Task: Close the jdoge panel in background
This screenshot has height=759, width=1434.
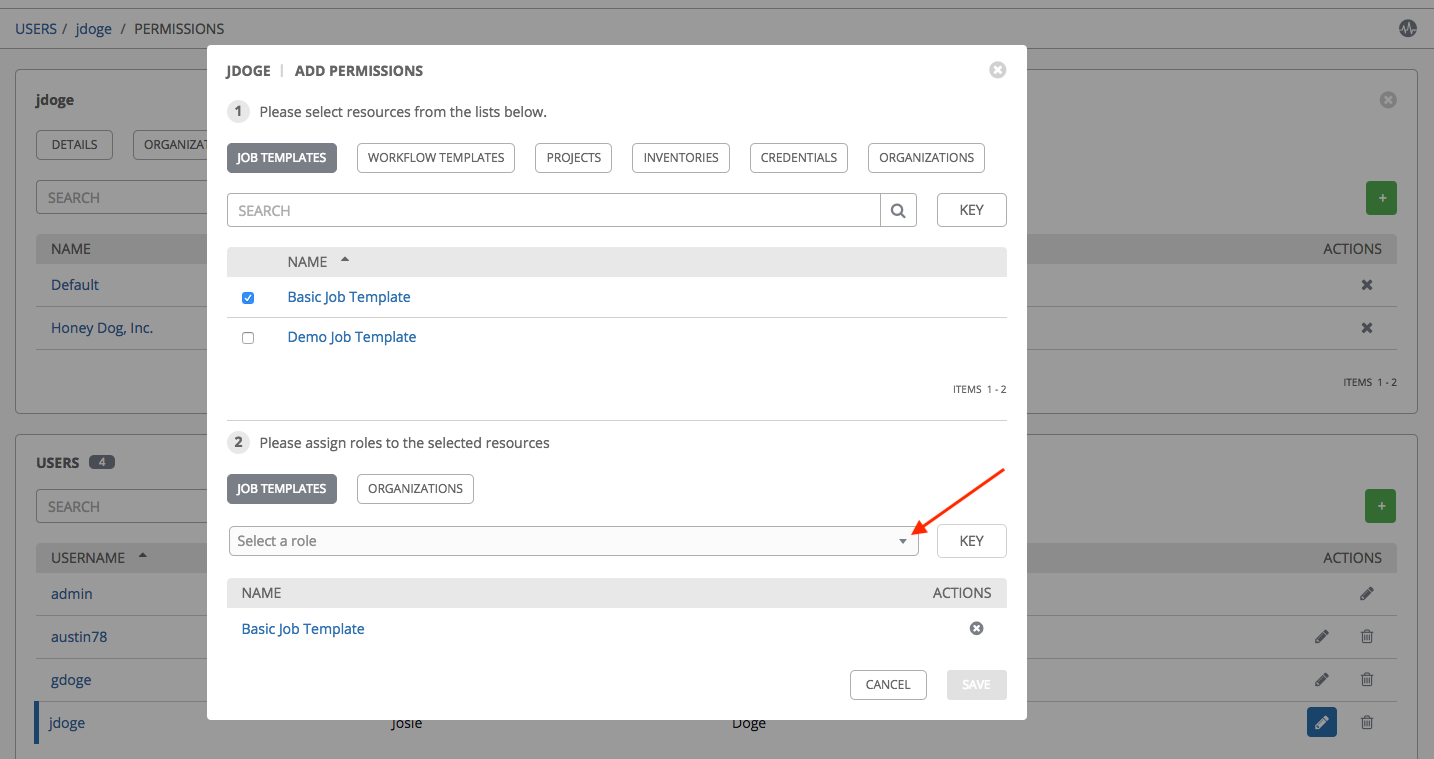Action: 1388,100
